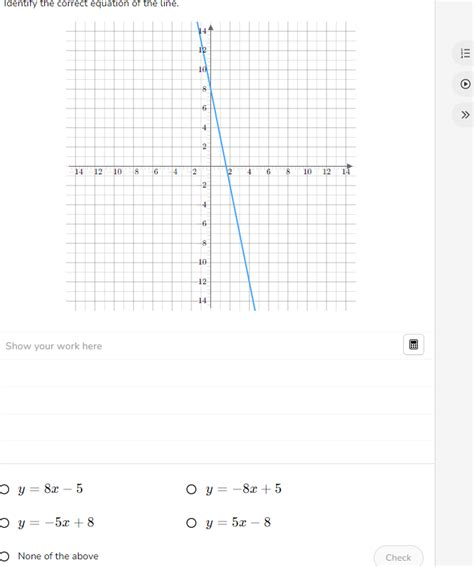The width and height of the screenshot is (474, 567).
Task: Click the second blank work line
Action: point(216,400)
